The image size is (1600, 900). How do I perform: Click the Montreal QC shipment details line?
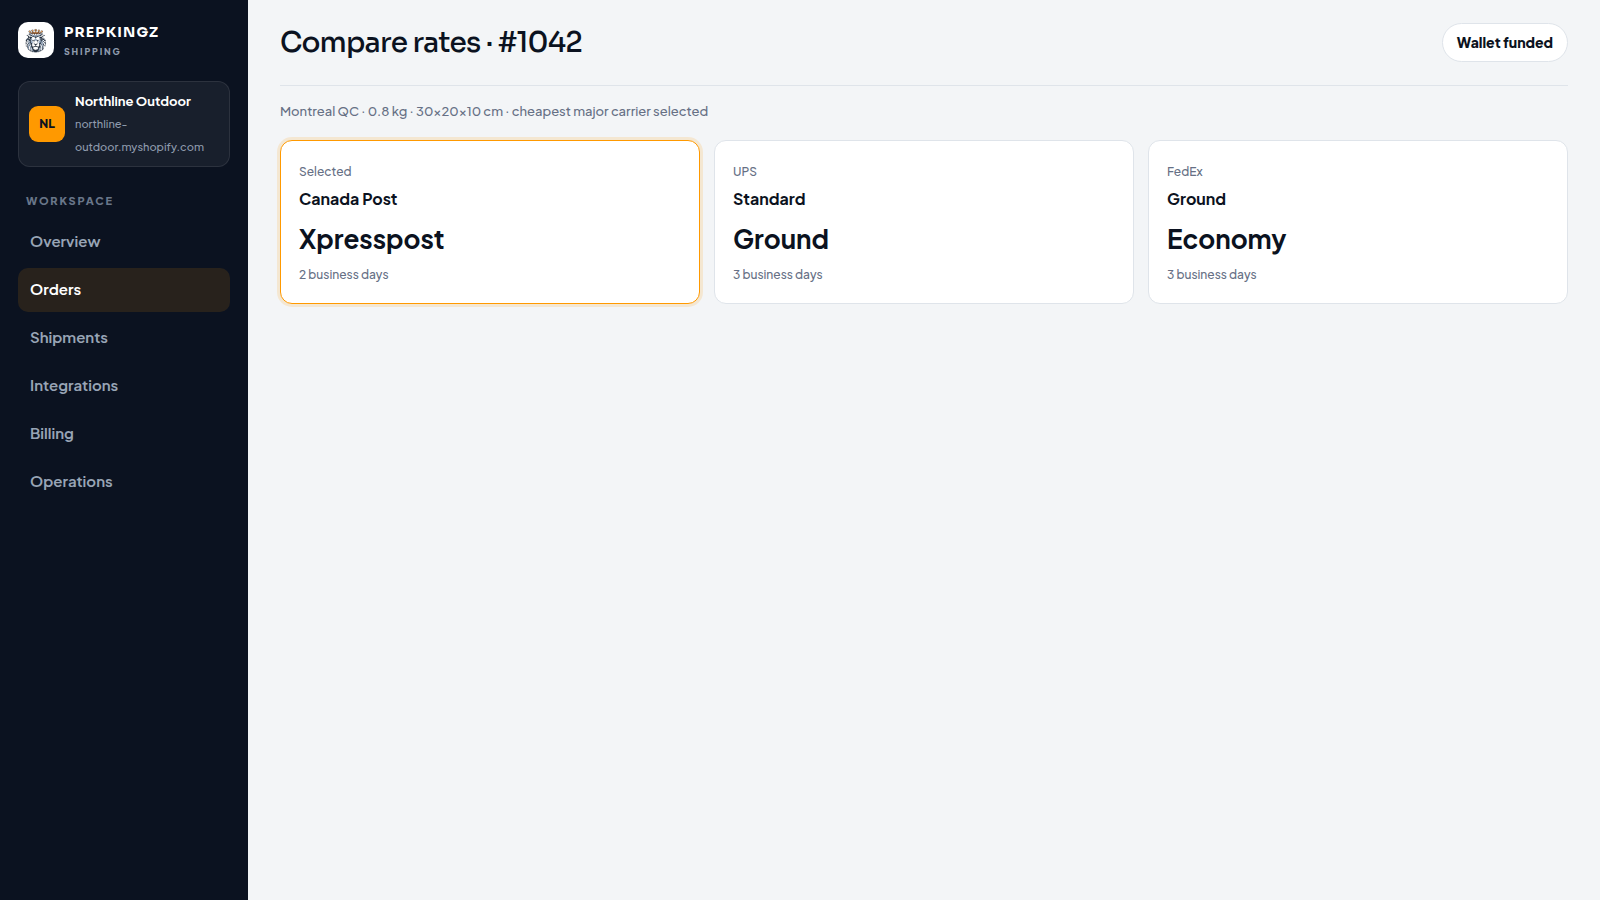tap(494, 112)
